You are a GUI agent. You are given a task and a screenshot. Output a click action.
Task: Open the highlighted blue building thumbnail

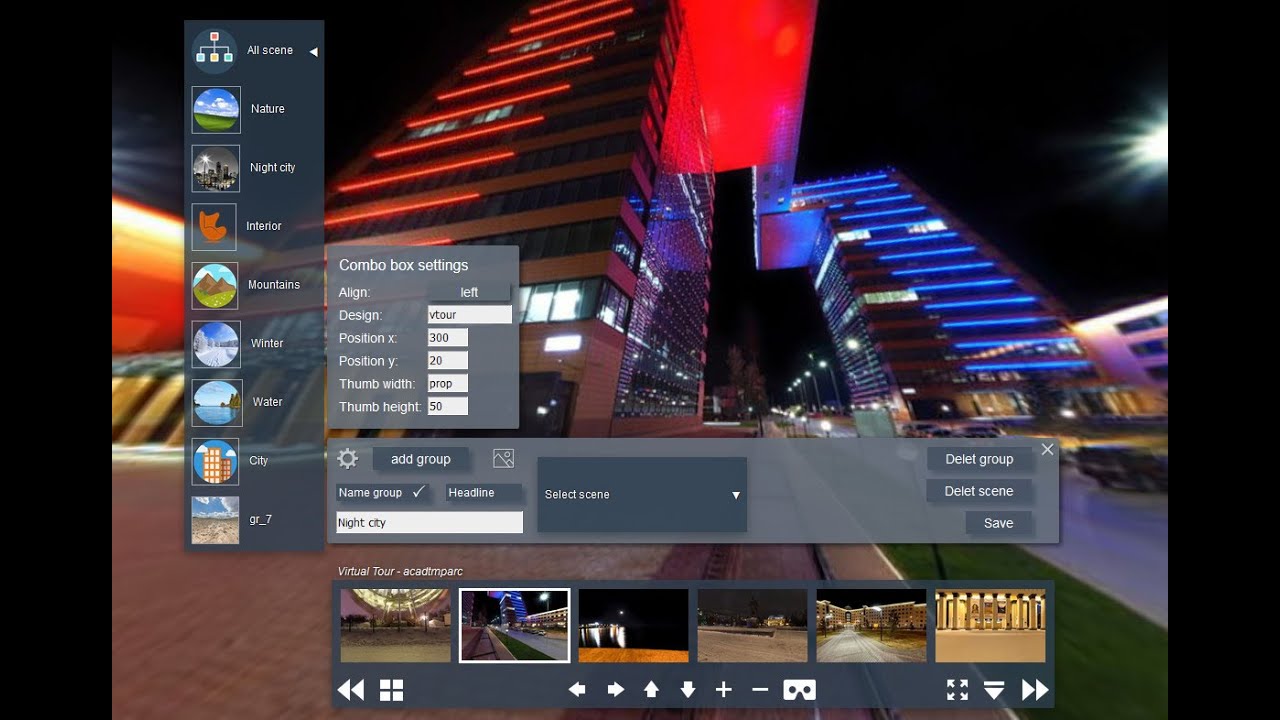(514, 625)
